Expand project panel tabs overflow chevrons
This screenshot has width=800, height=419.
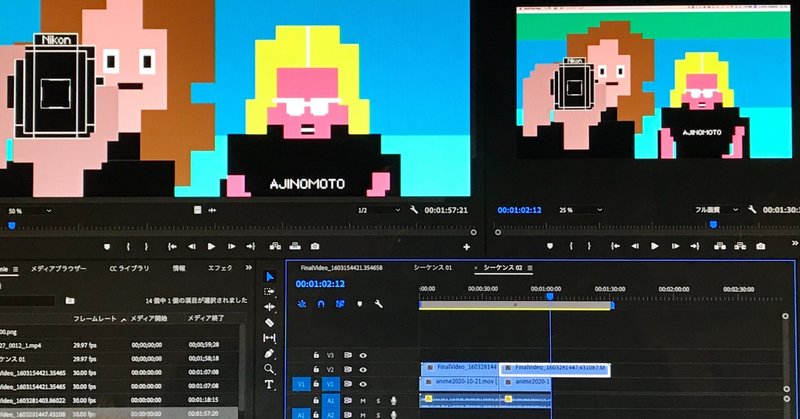[249, 267]
